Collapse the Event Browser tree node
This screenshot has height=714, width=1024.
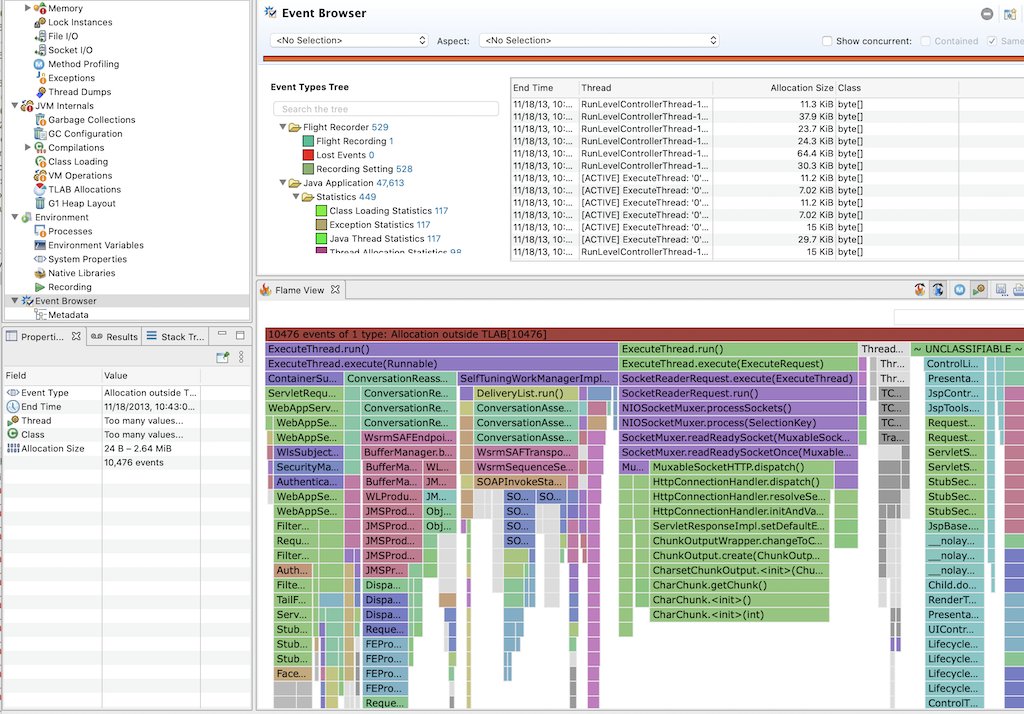(14, 300)
